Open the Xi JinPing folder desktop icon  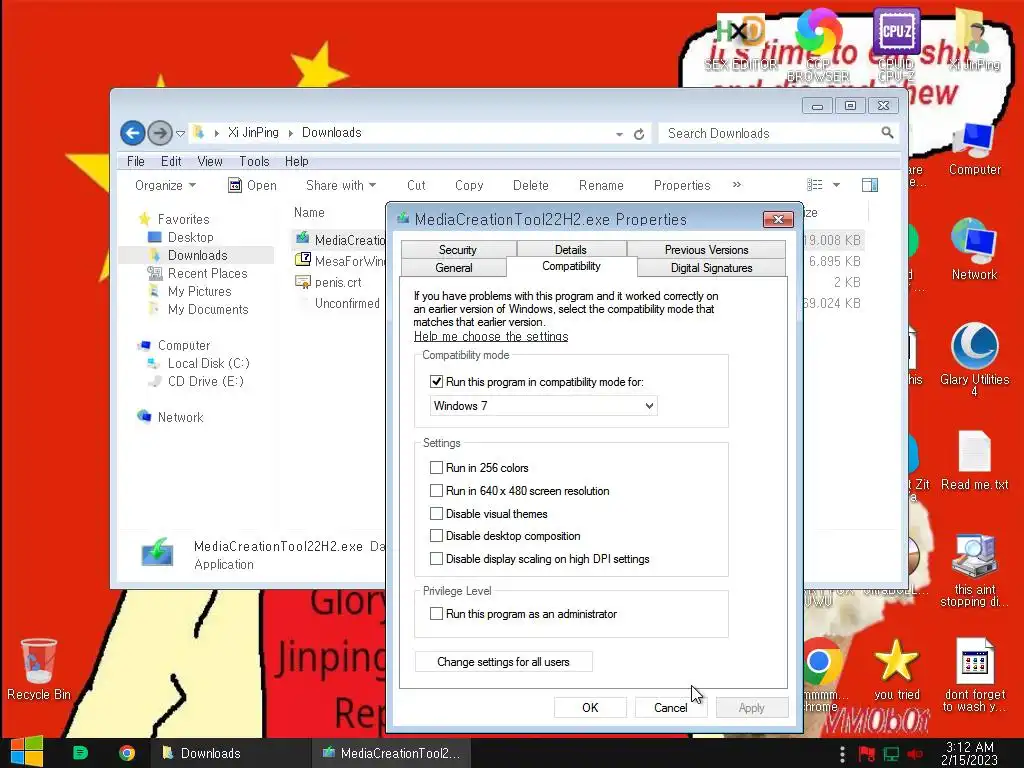974,38
